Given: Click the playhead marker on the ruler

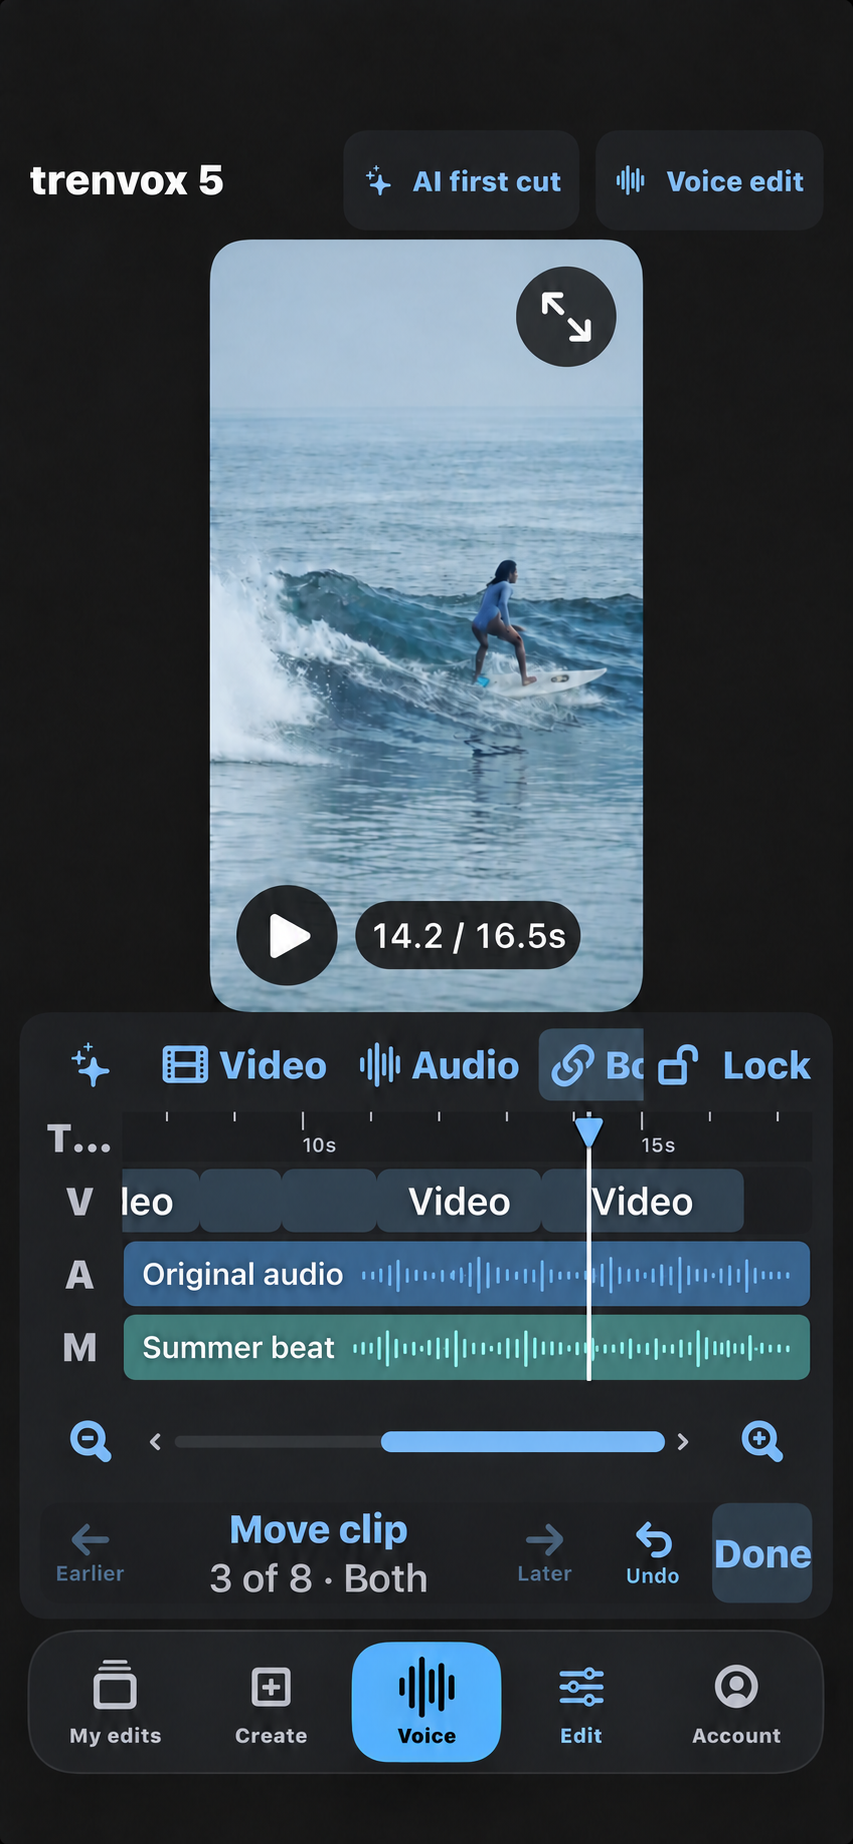Looking at the screenshot, I should [589, 1131].
